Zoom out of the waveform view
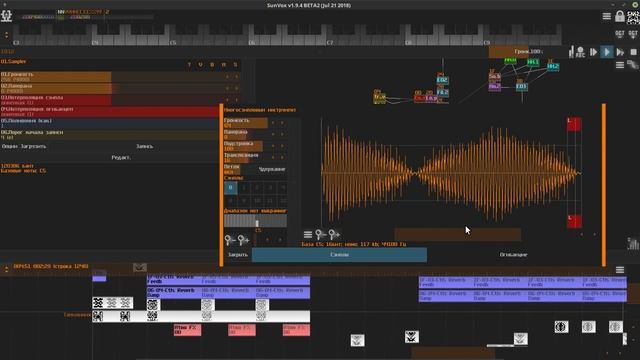 [x=320, y=234]
